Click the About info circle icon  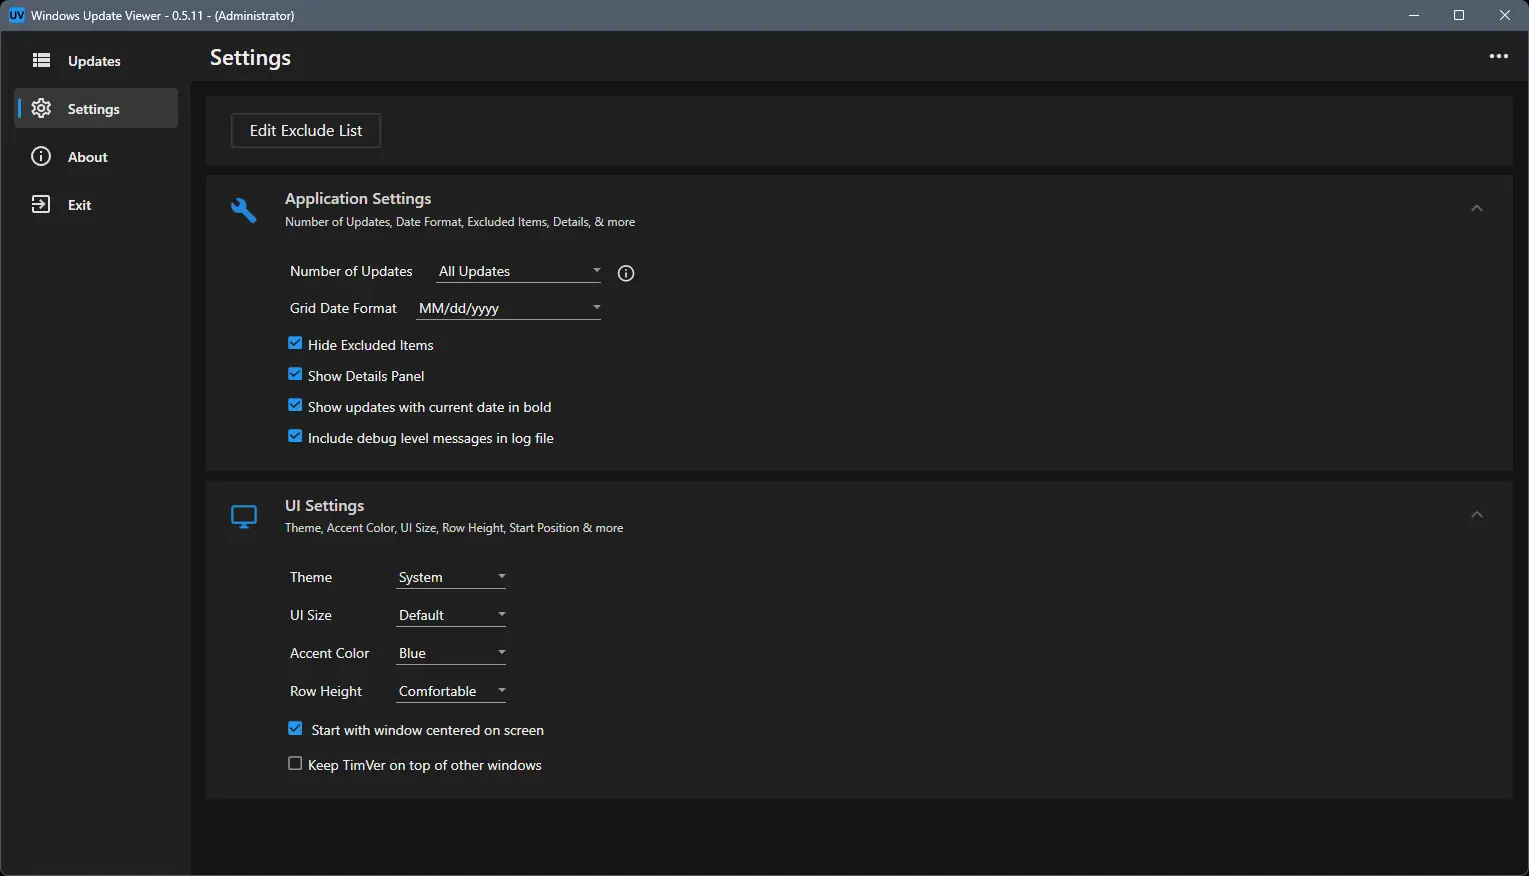coord(41,157)
